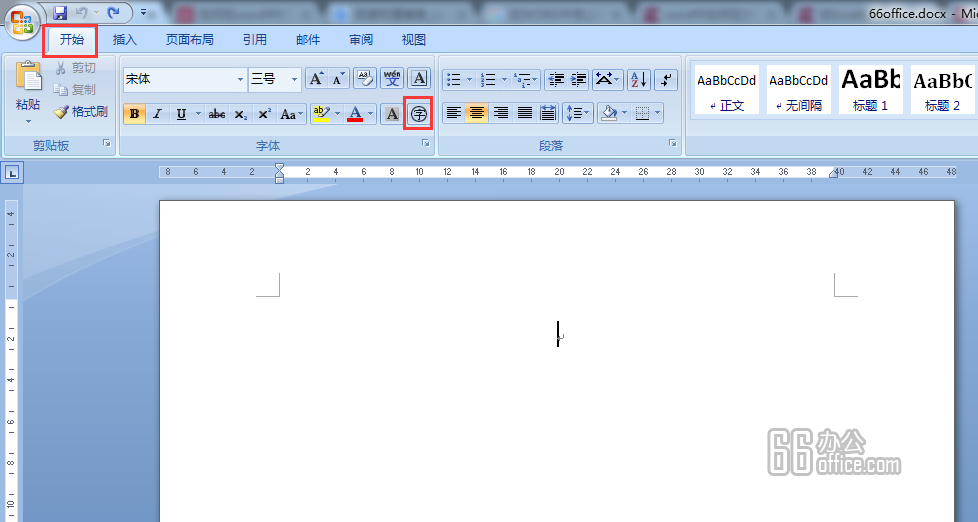This screenshot has height=522, width=978.
Task: Apply yellow text highlight color
Action: pyautogui.click(x=322, y=114)
